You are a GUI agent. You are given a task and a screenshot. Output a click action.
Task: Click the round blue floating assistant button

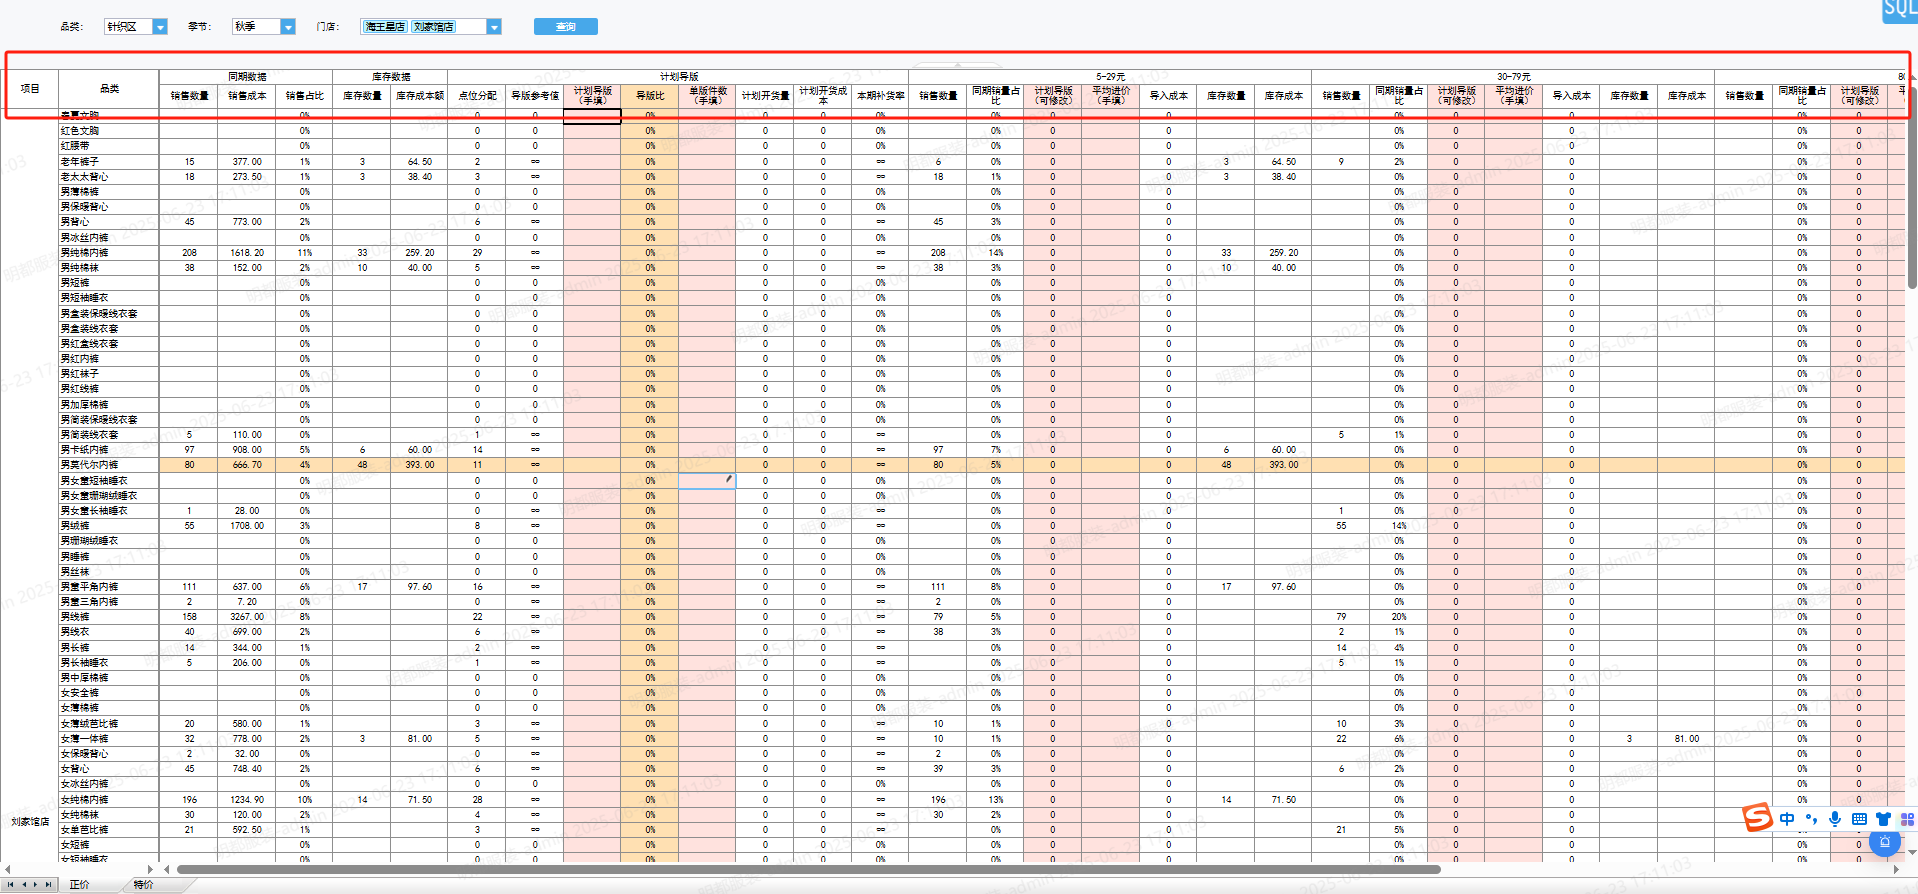(1885, 842)
